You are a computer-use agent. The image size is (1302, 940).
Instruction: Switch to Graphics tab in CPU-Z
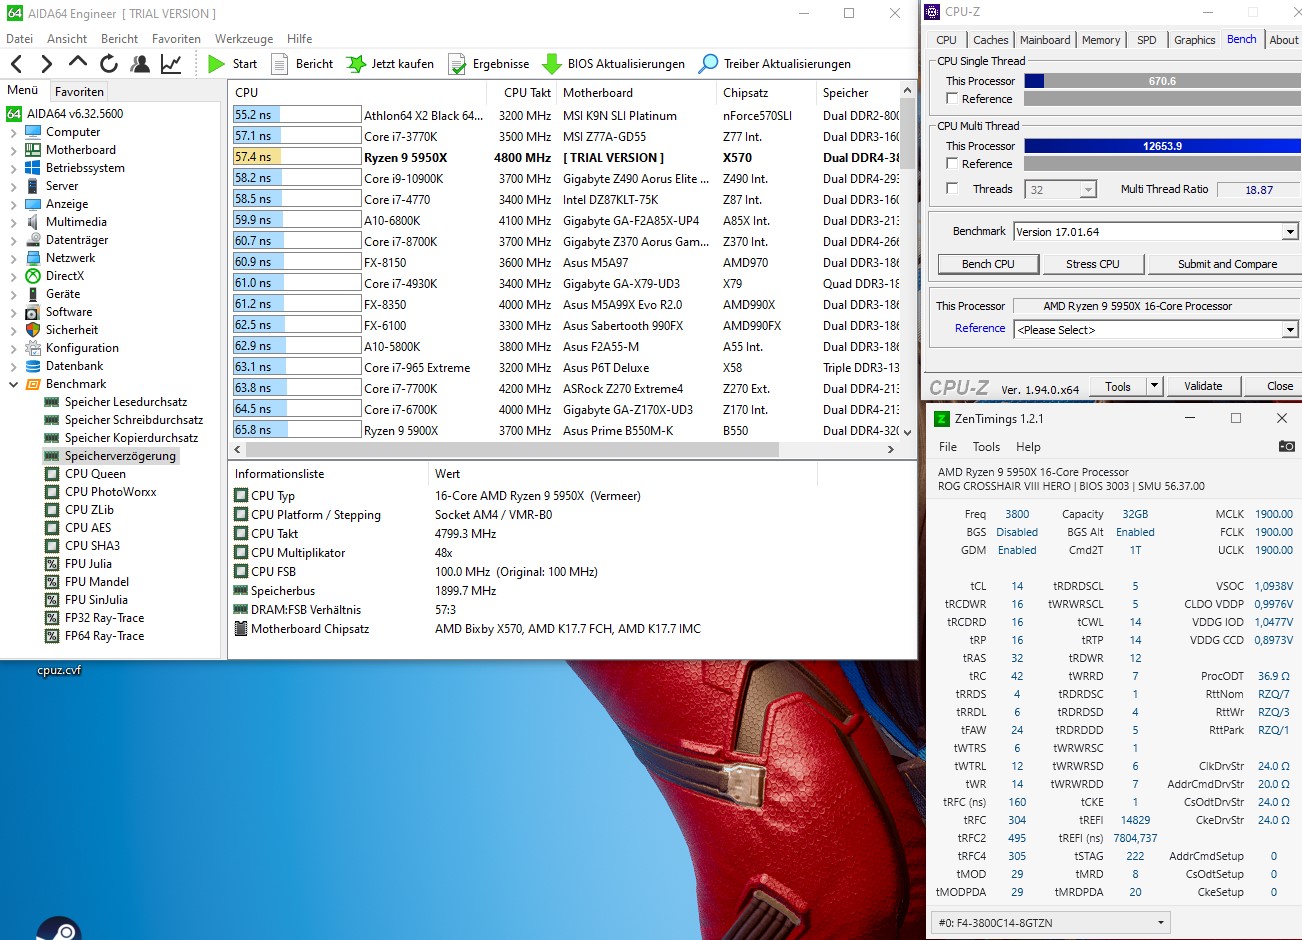pyautogui.click(x=1194, y=40)
